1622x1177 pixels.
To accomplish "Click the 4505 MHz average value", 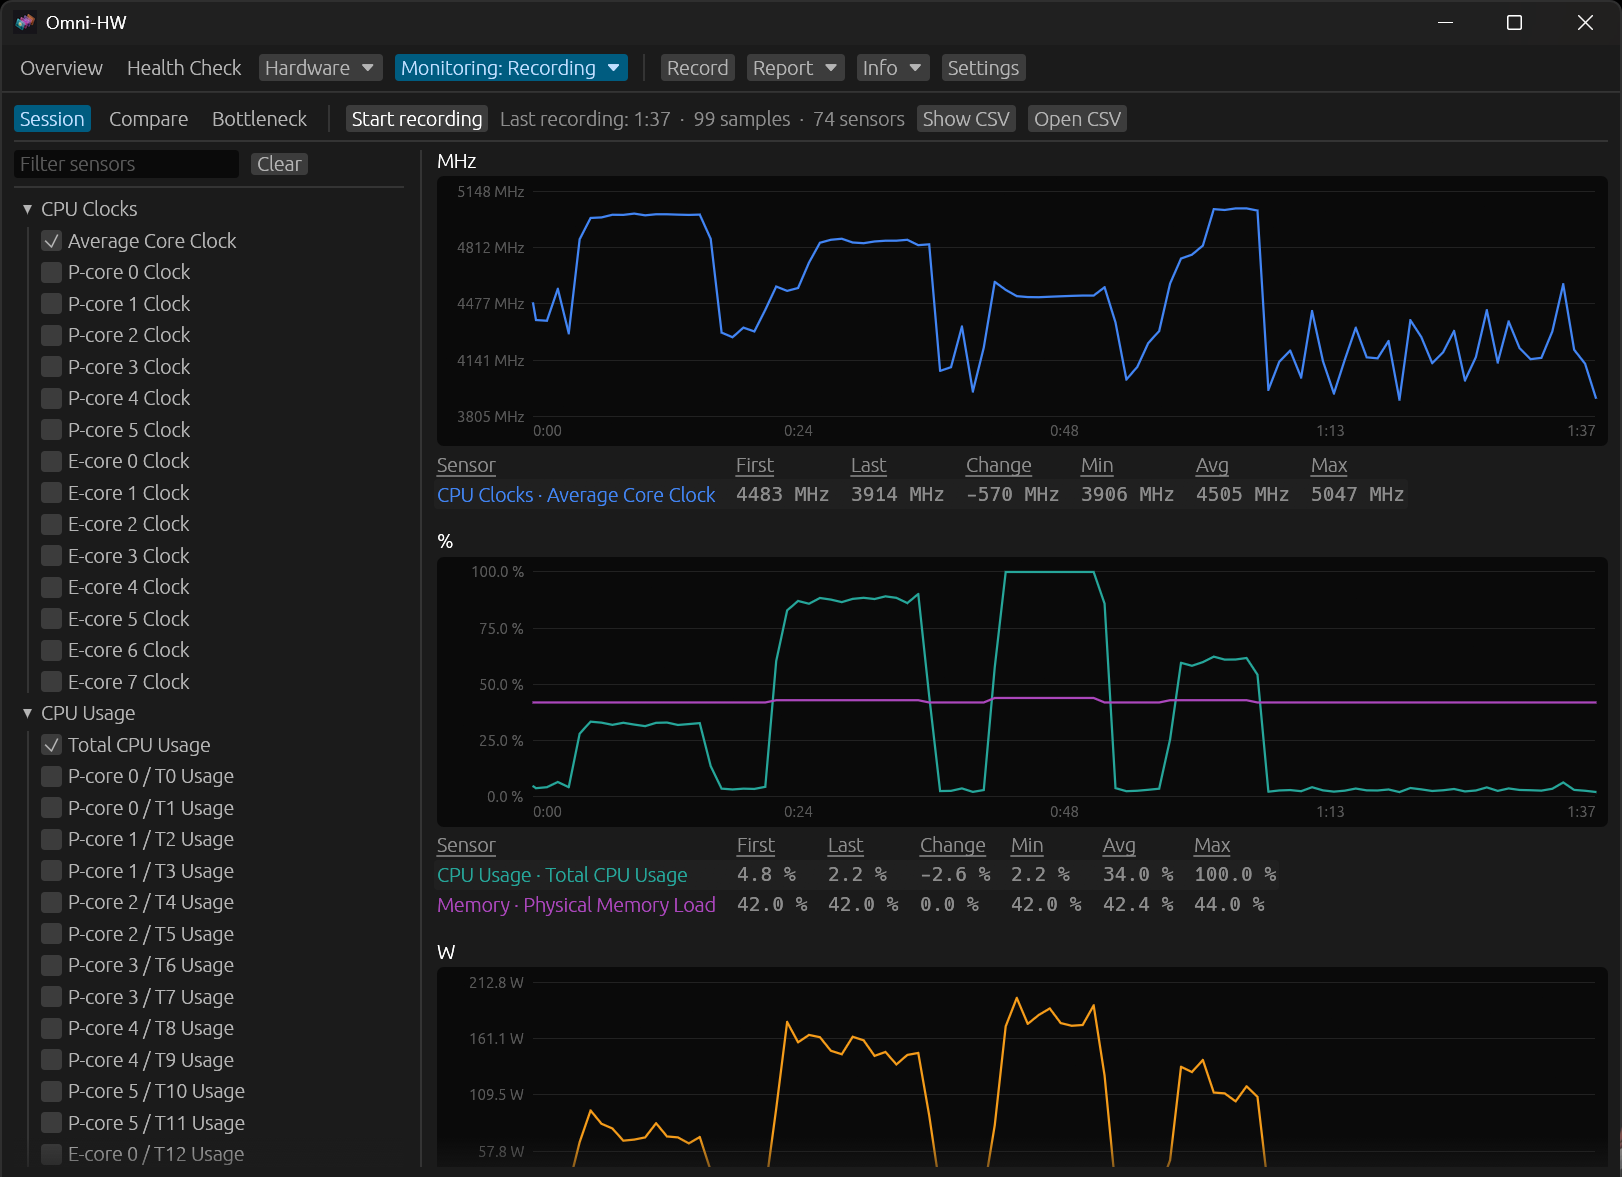I will (x=1242, y=495).
